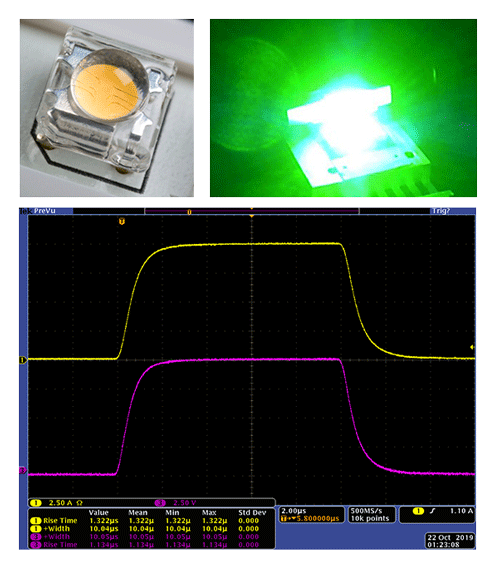Click the 500MS/s sample rate readout
Screen dimensions: 500x566
tap(366, 511)
